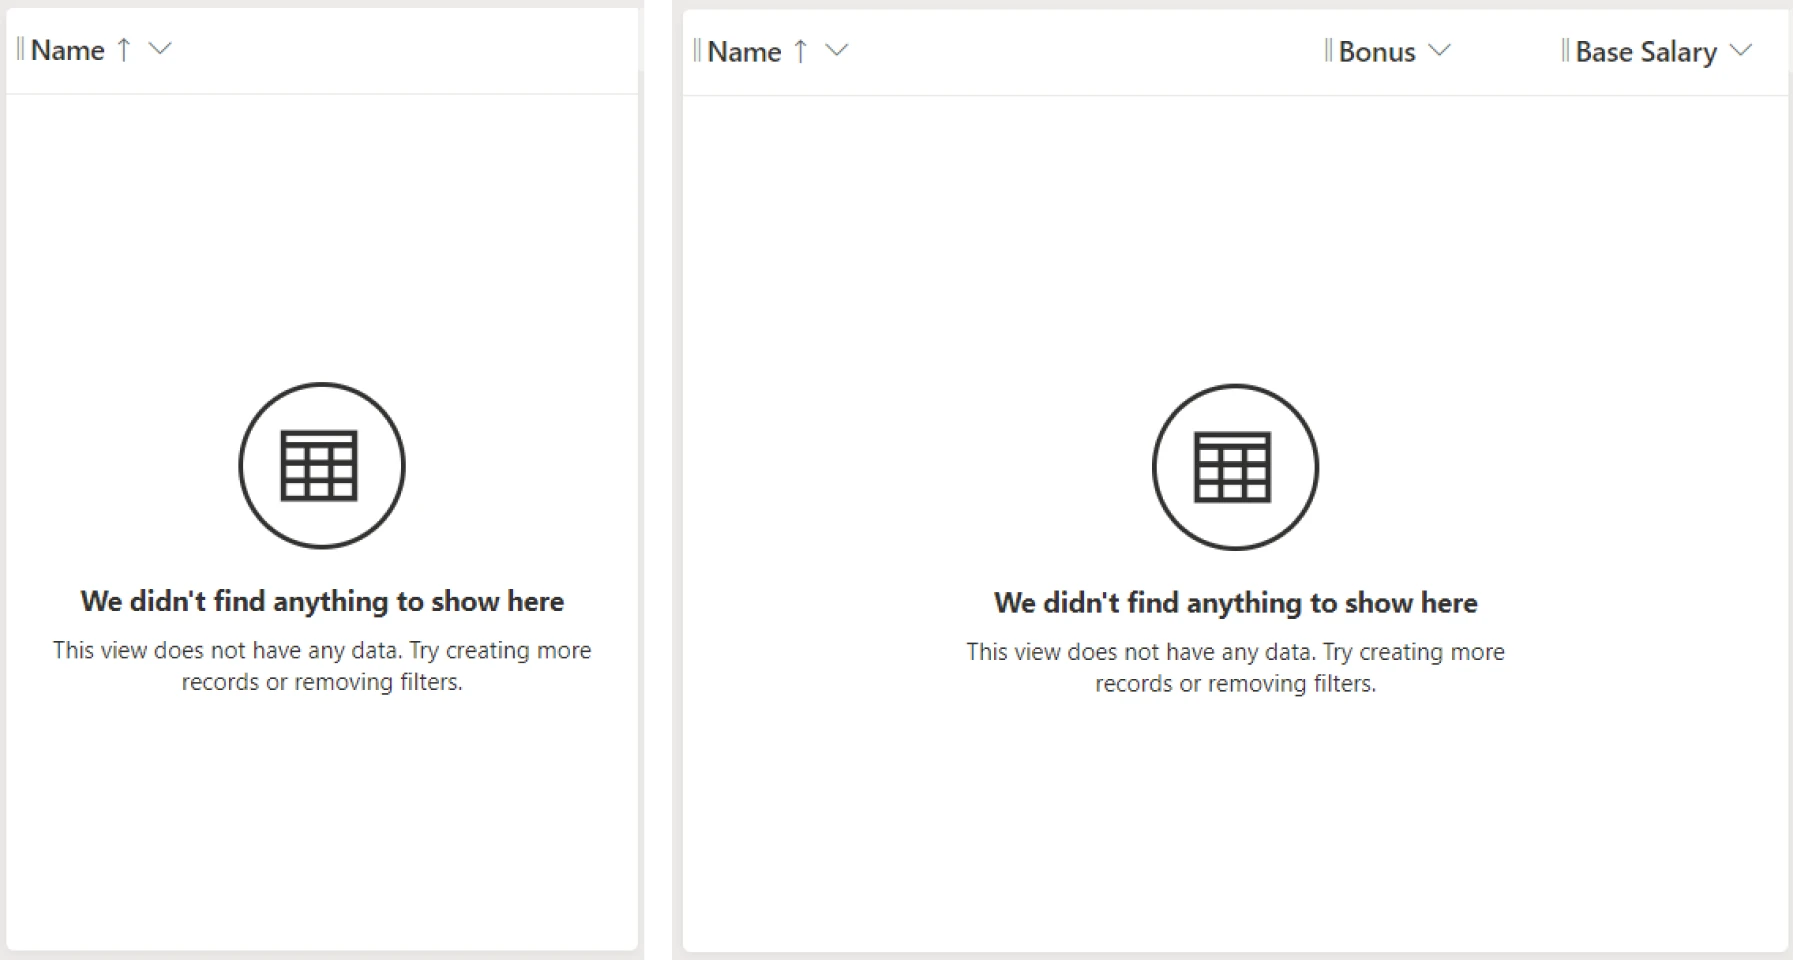This screenshot has width=1794, height=960.
Task: Click the column divider before Base Salary header
Action: click(1565, 50)
